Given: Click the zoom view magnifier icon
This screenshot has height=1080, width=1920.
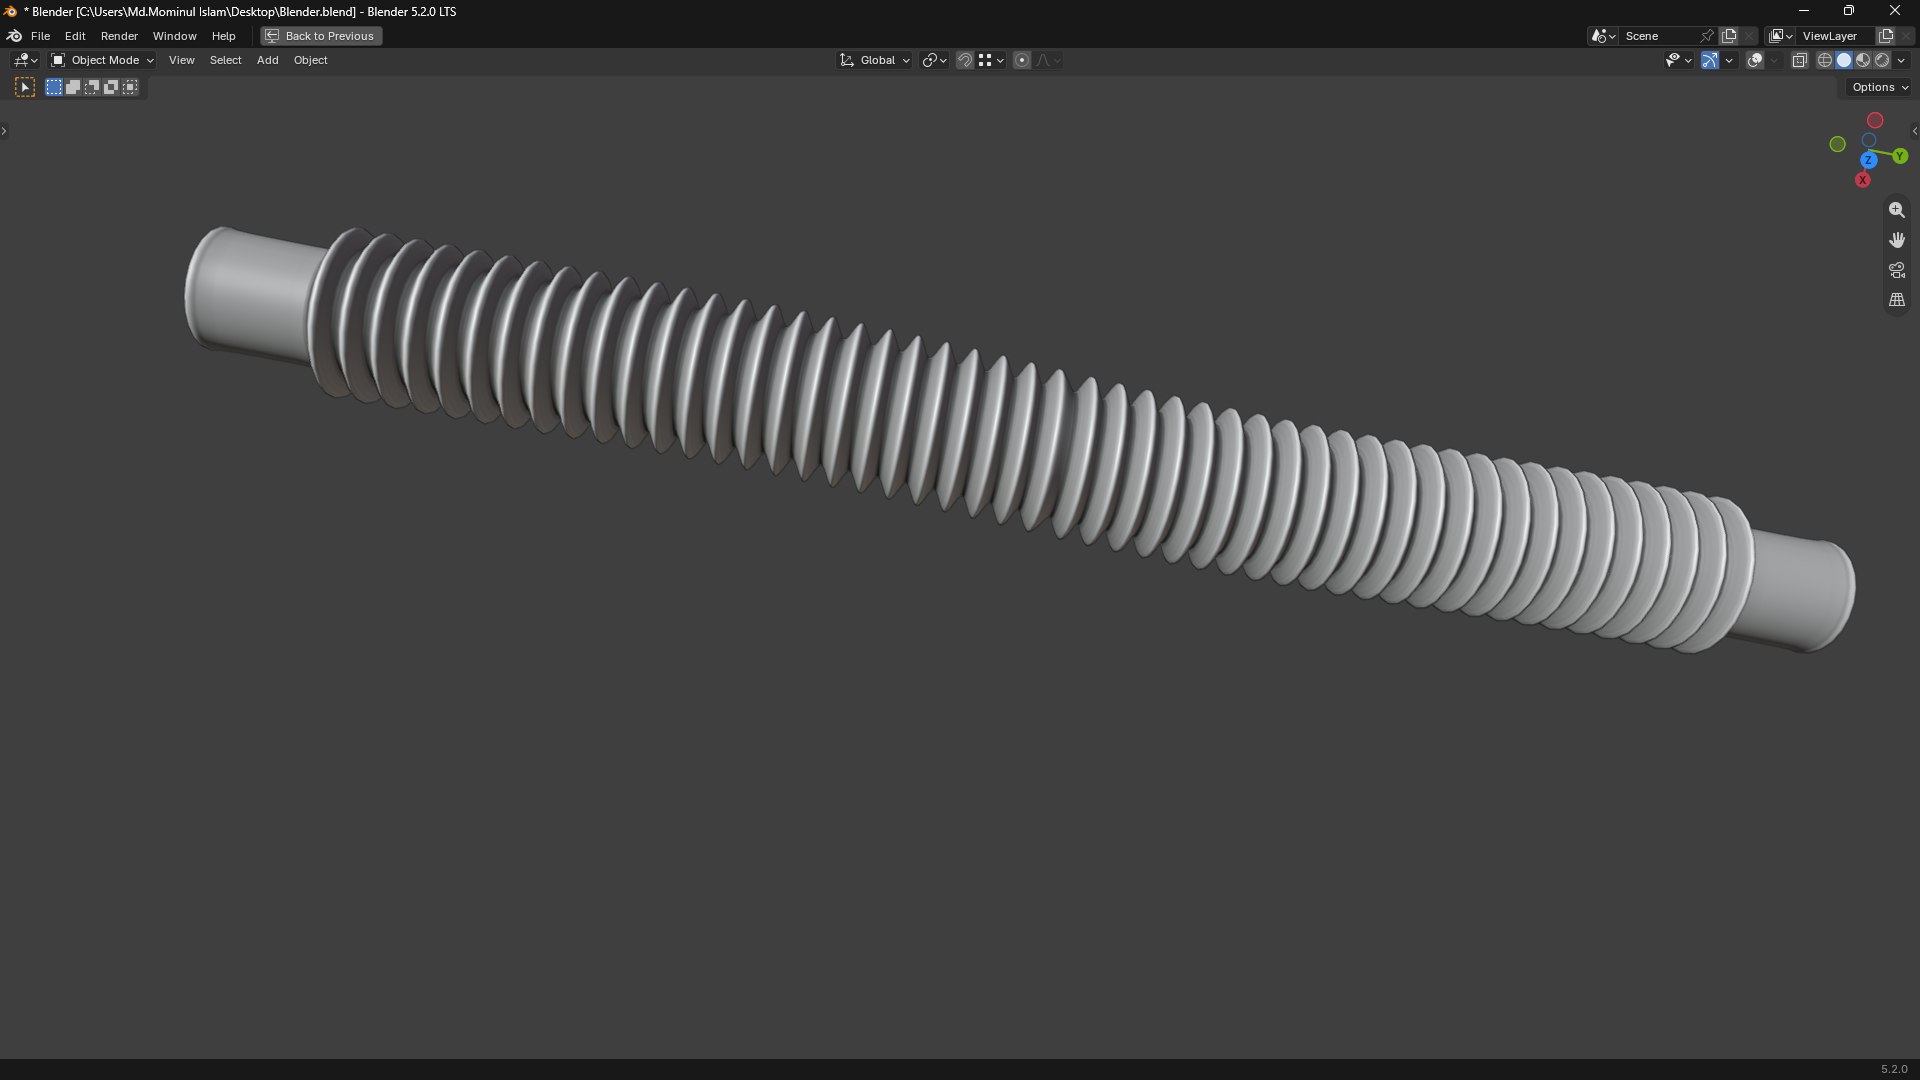Looking at the screenshot, I should (1896, 210).
